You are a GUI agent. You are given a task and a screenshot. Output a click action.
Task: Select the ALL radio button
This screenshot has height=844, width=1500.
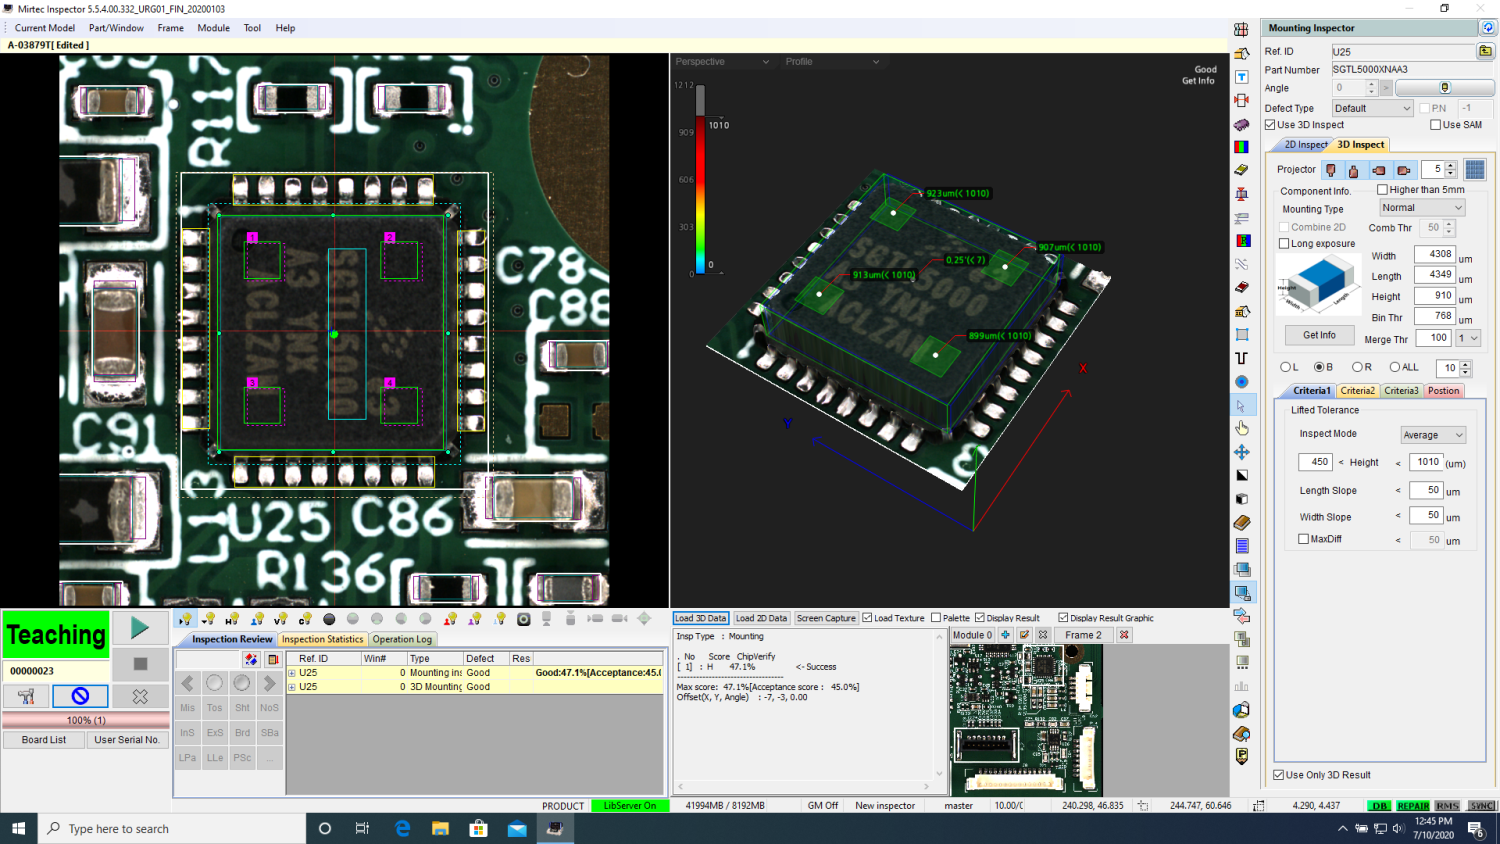[1395, 367]
